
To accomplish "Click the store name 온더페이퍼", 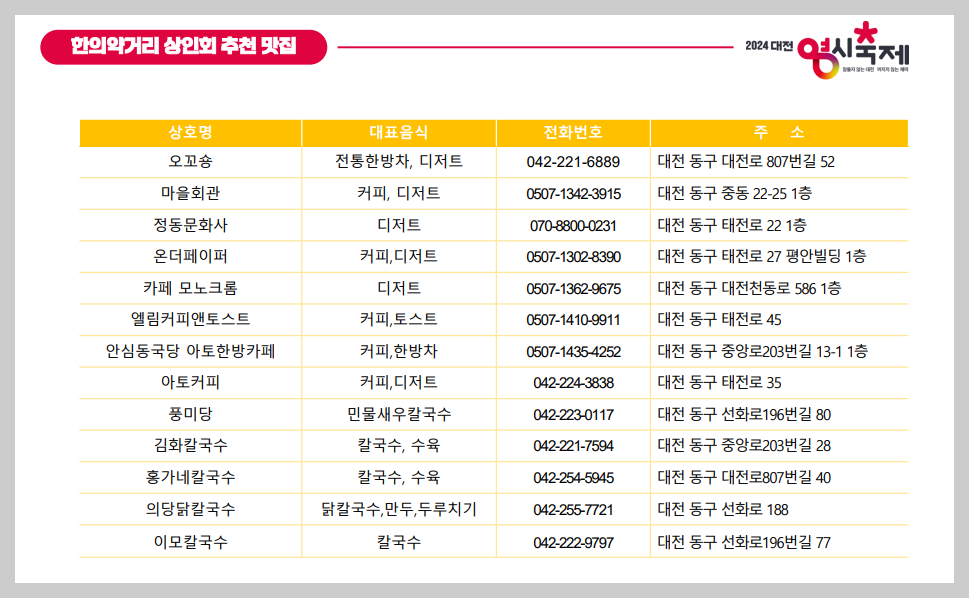I will [x=190, y=256].
